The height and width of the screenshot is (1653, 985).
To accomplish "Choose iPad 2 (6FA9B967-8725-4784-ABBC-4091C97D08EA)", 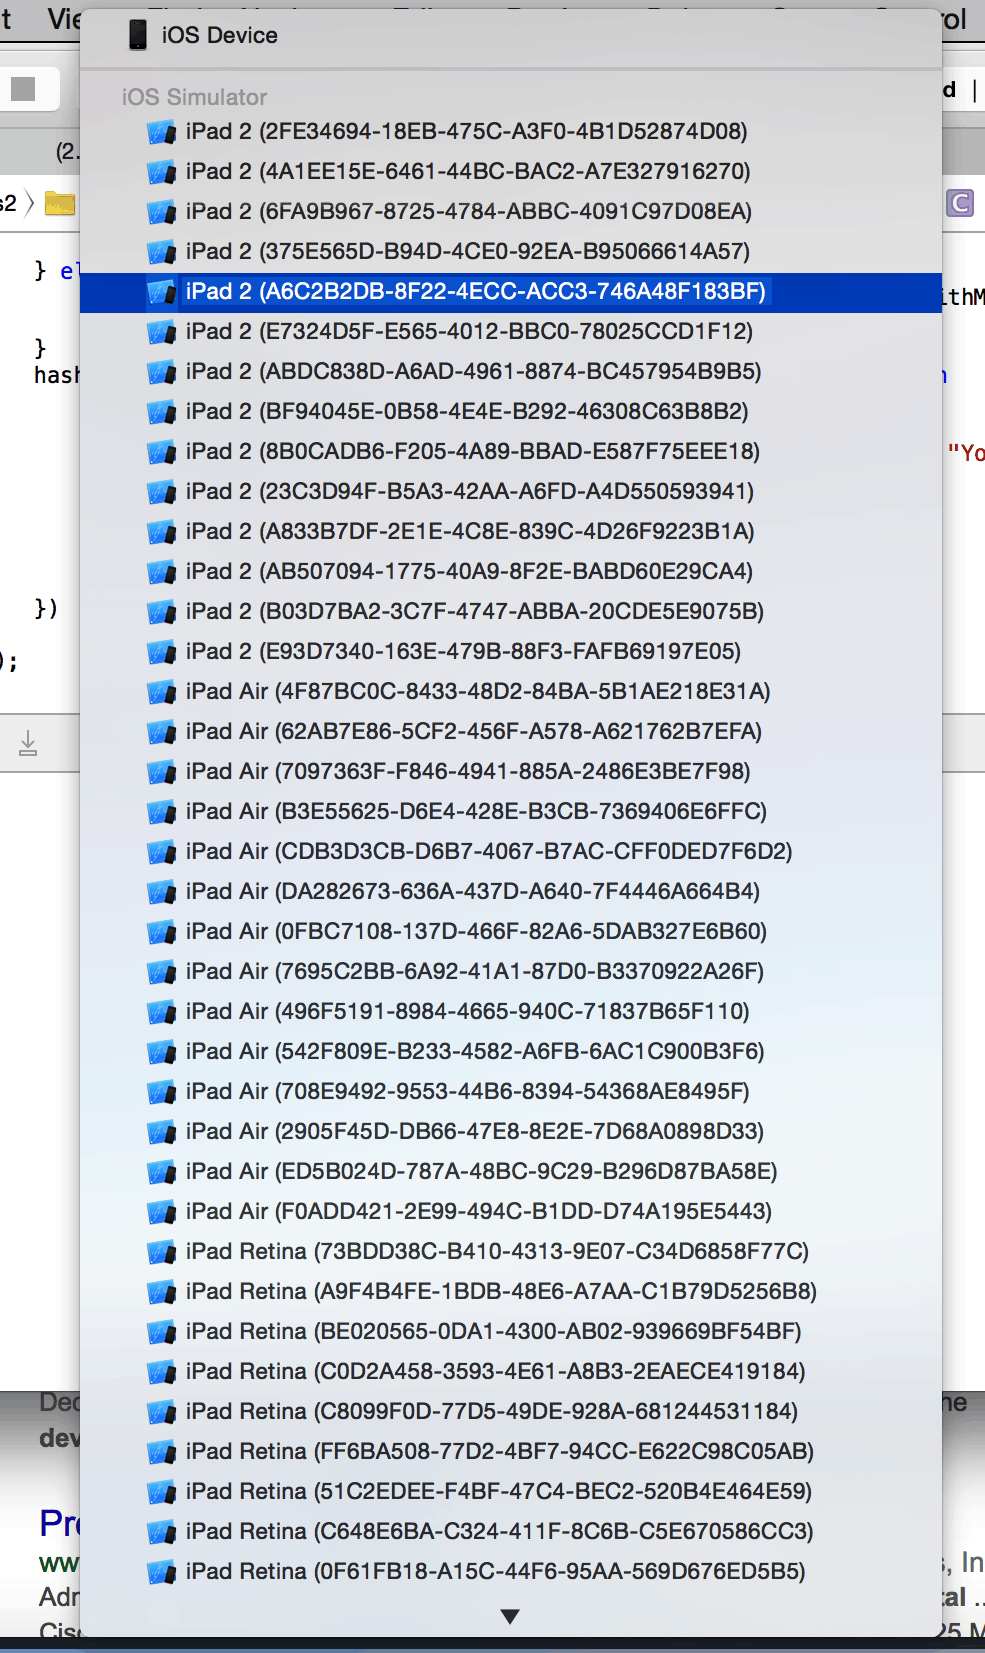I will [511, 211].
